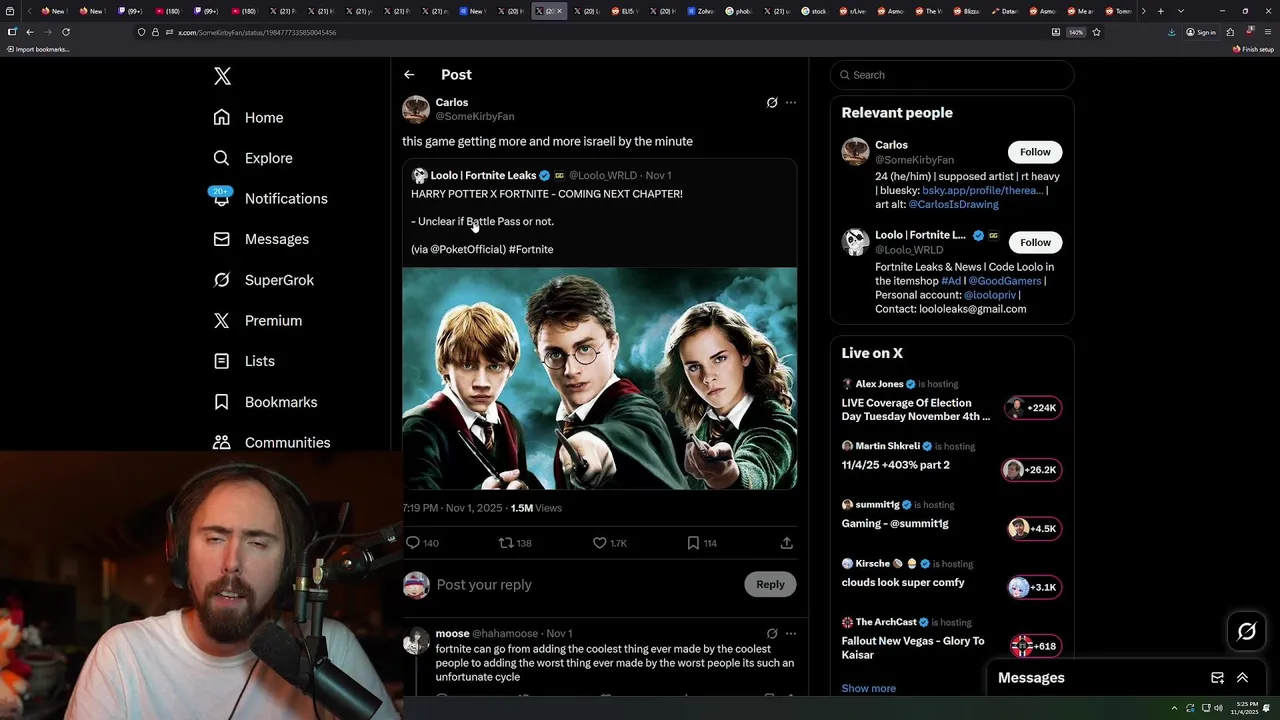
Task: Reload the page in browser toolbar
Action: pos(66,32)
